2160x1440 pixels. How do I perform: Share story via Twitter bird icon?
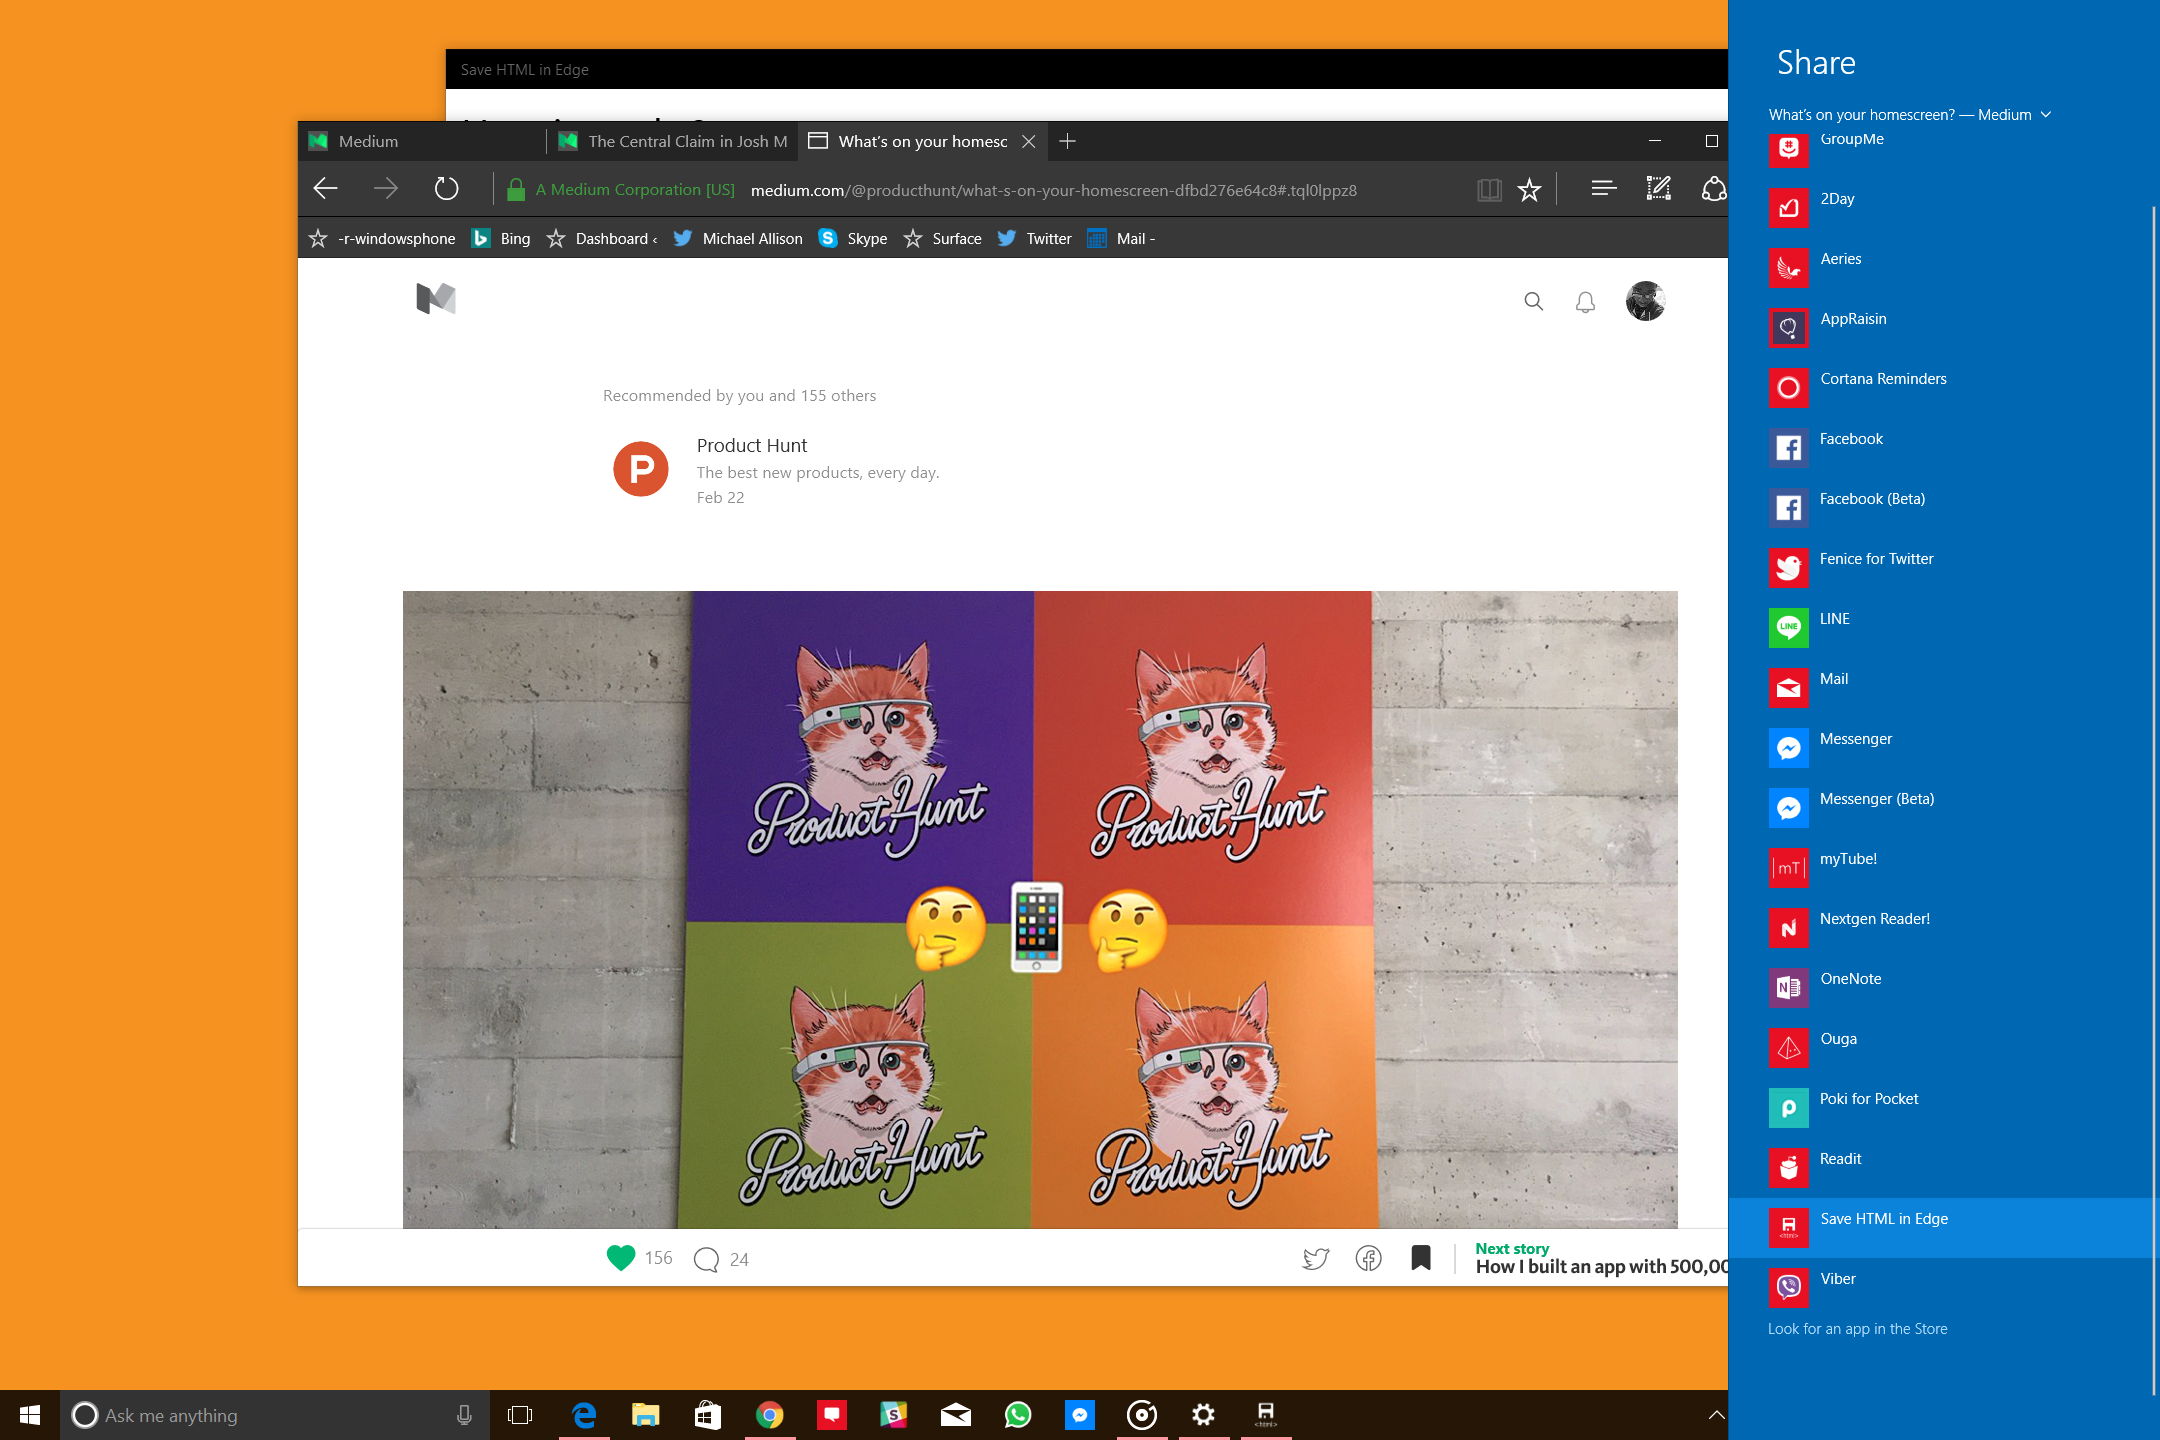coord(1316,1258)
